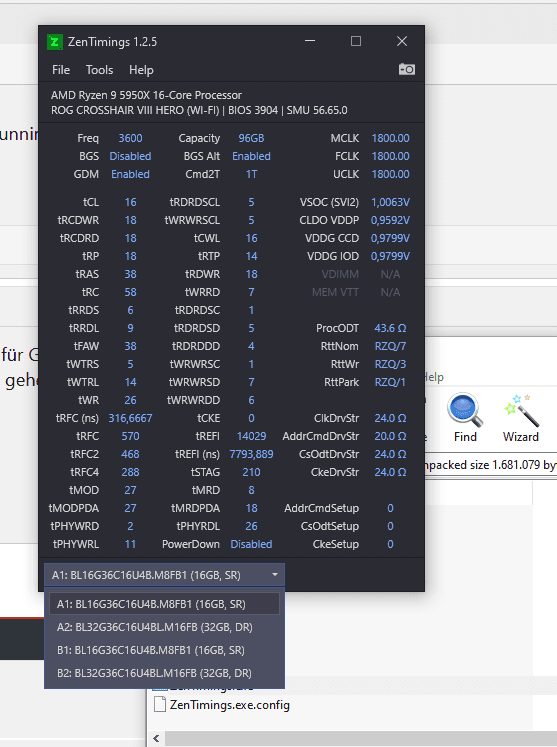Click the tRC value 58
This screenshot has width=557, height=747.
tap(130, 293)
